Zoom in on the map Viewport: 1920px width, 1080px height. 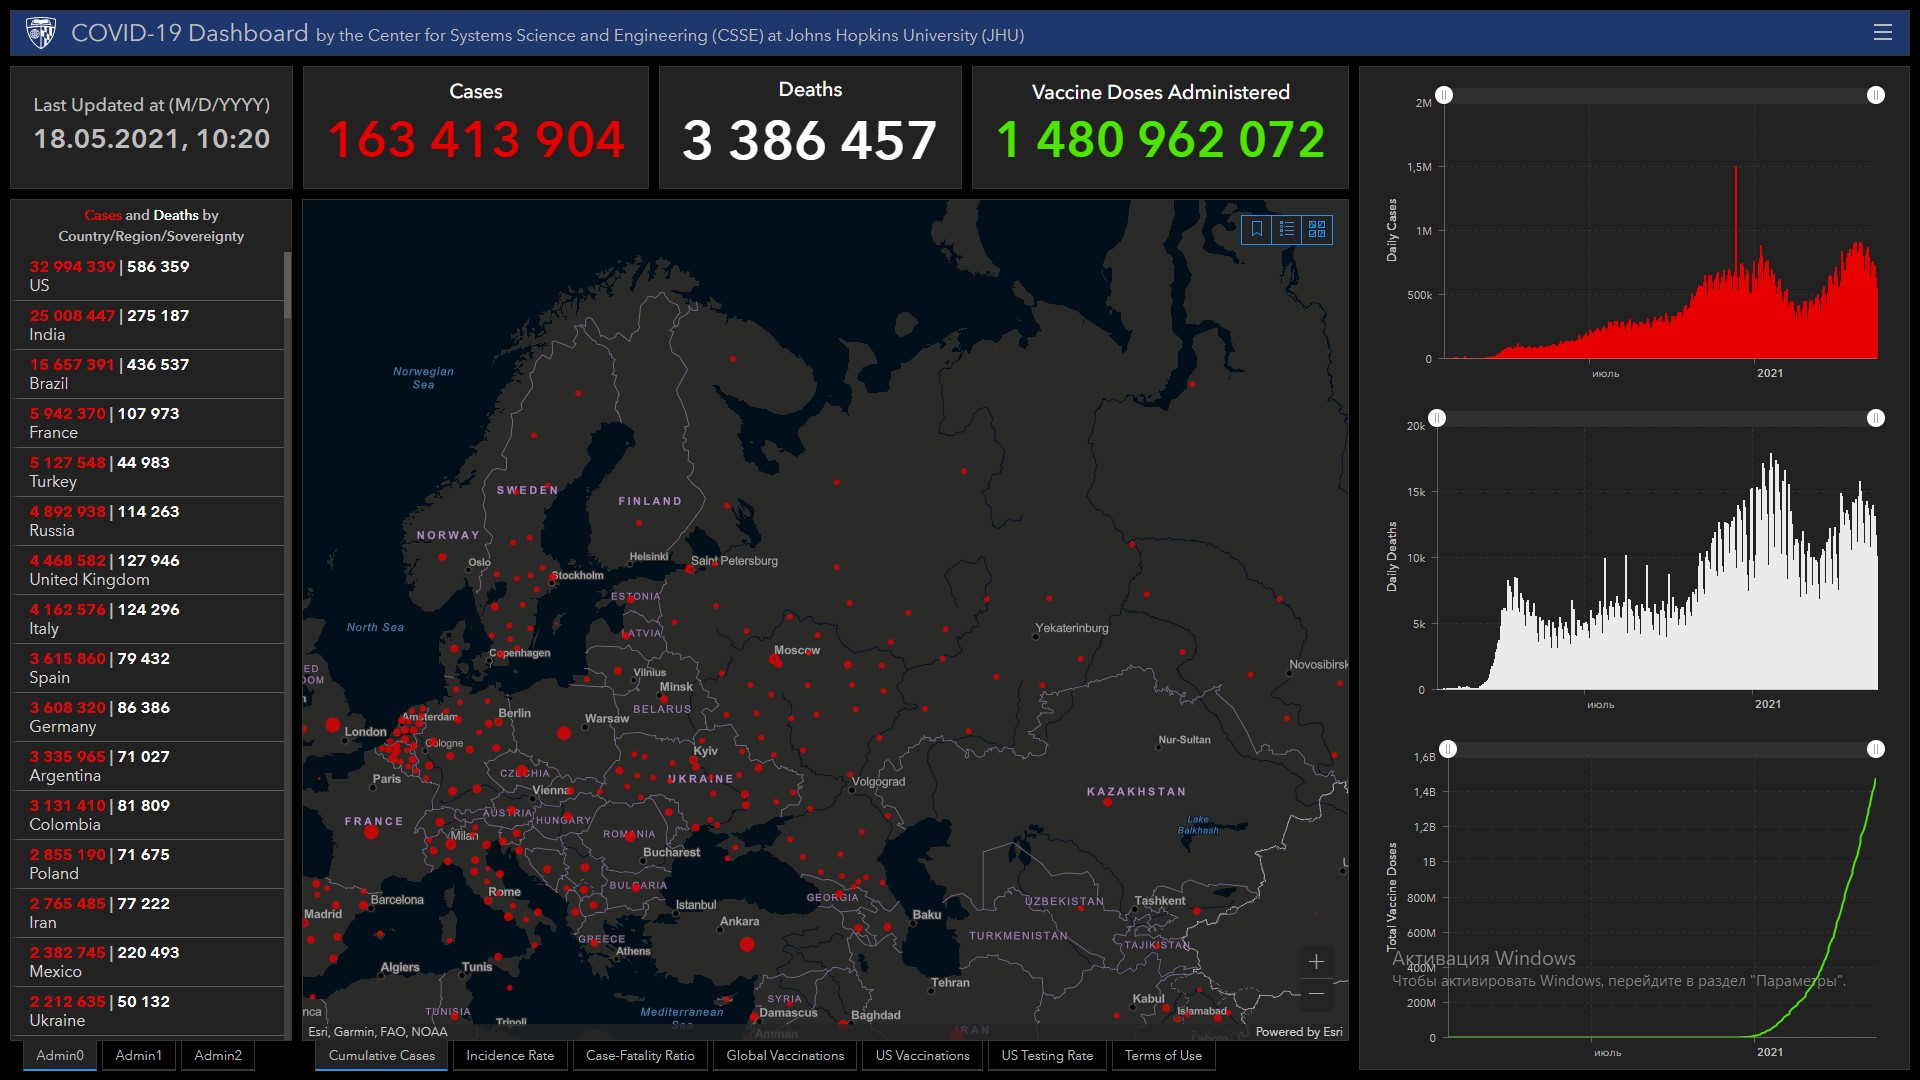[1316, 962]
